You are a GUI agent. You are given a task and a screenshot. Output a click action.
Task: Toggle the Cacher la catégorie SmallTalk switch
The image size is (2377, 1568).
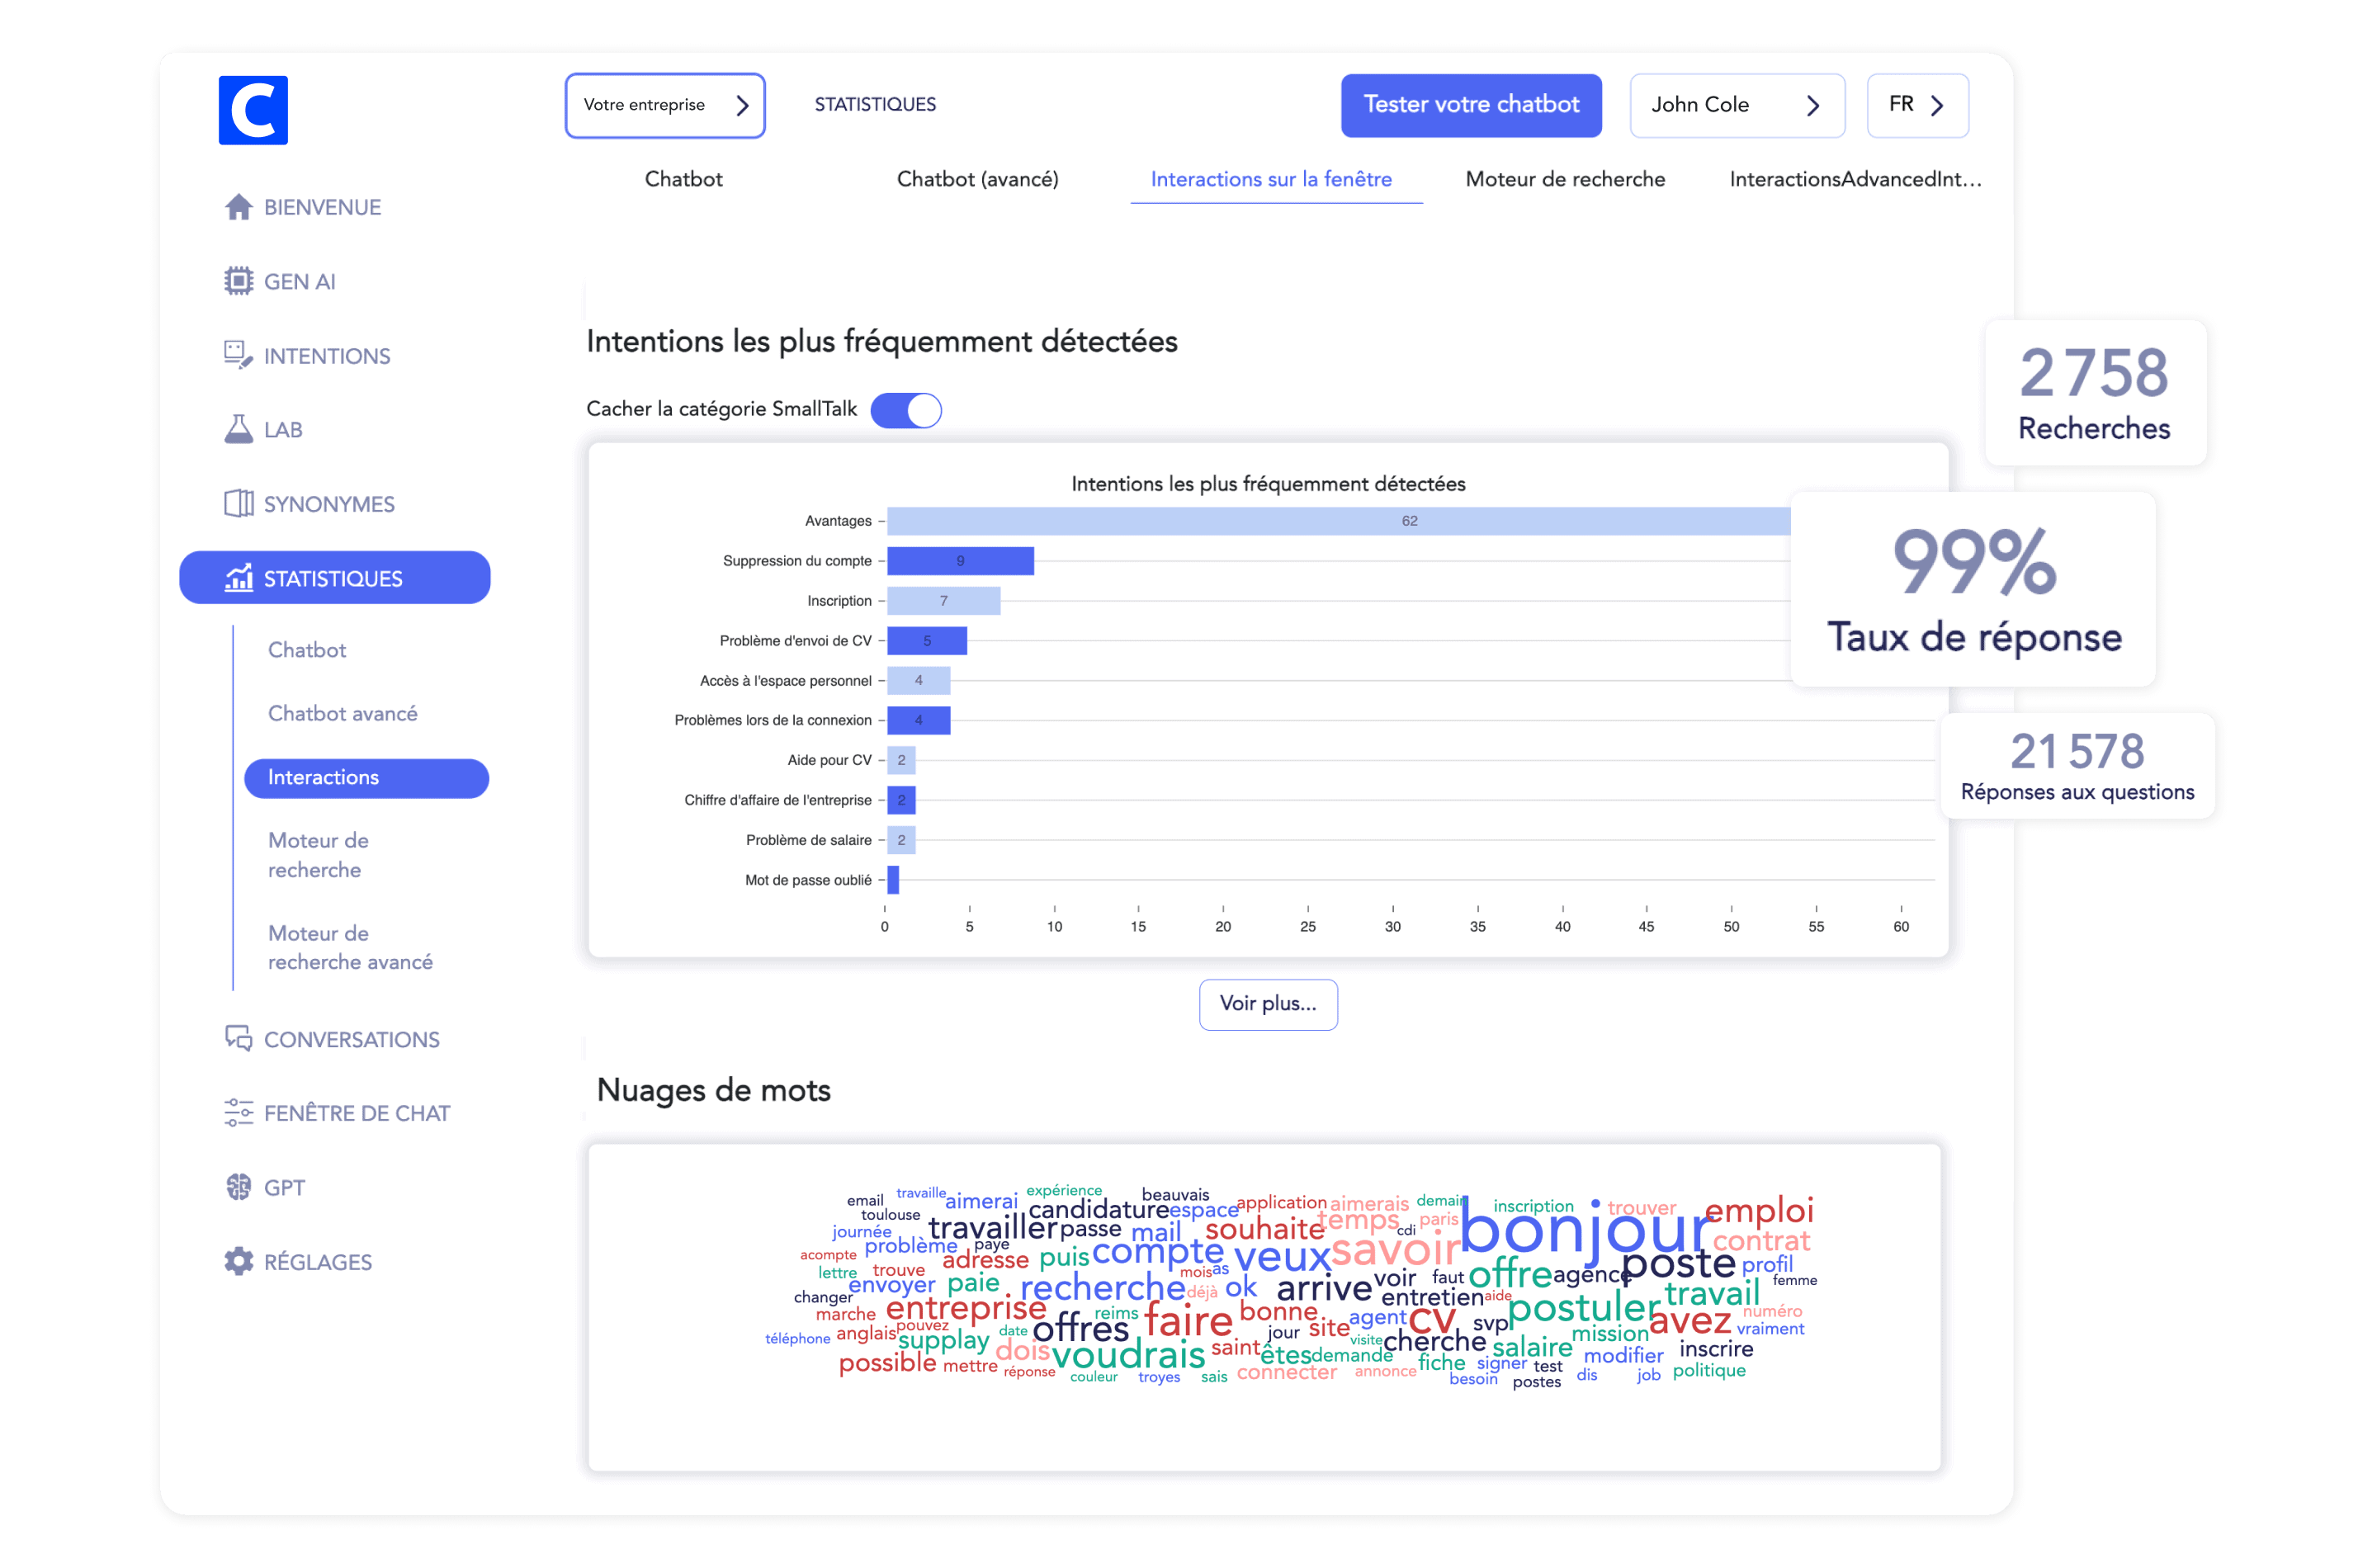906,410
